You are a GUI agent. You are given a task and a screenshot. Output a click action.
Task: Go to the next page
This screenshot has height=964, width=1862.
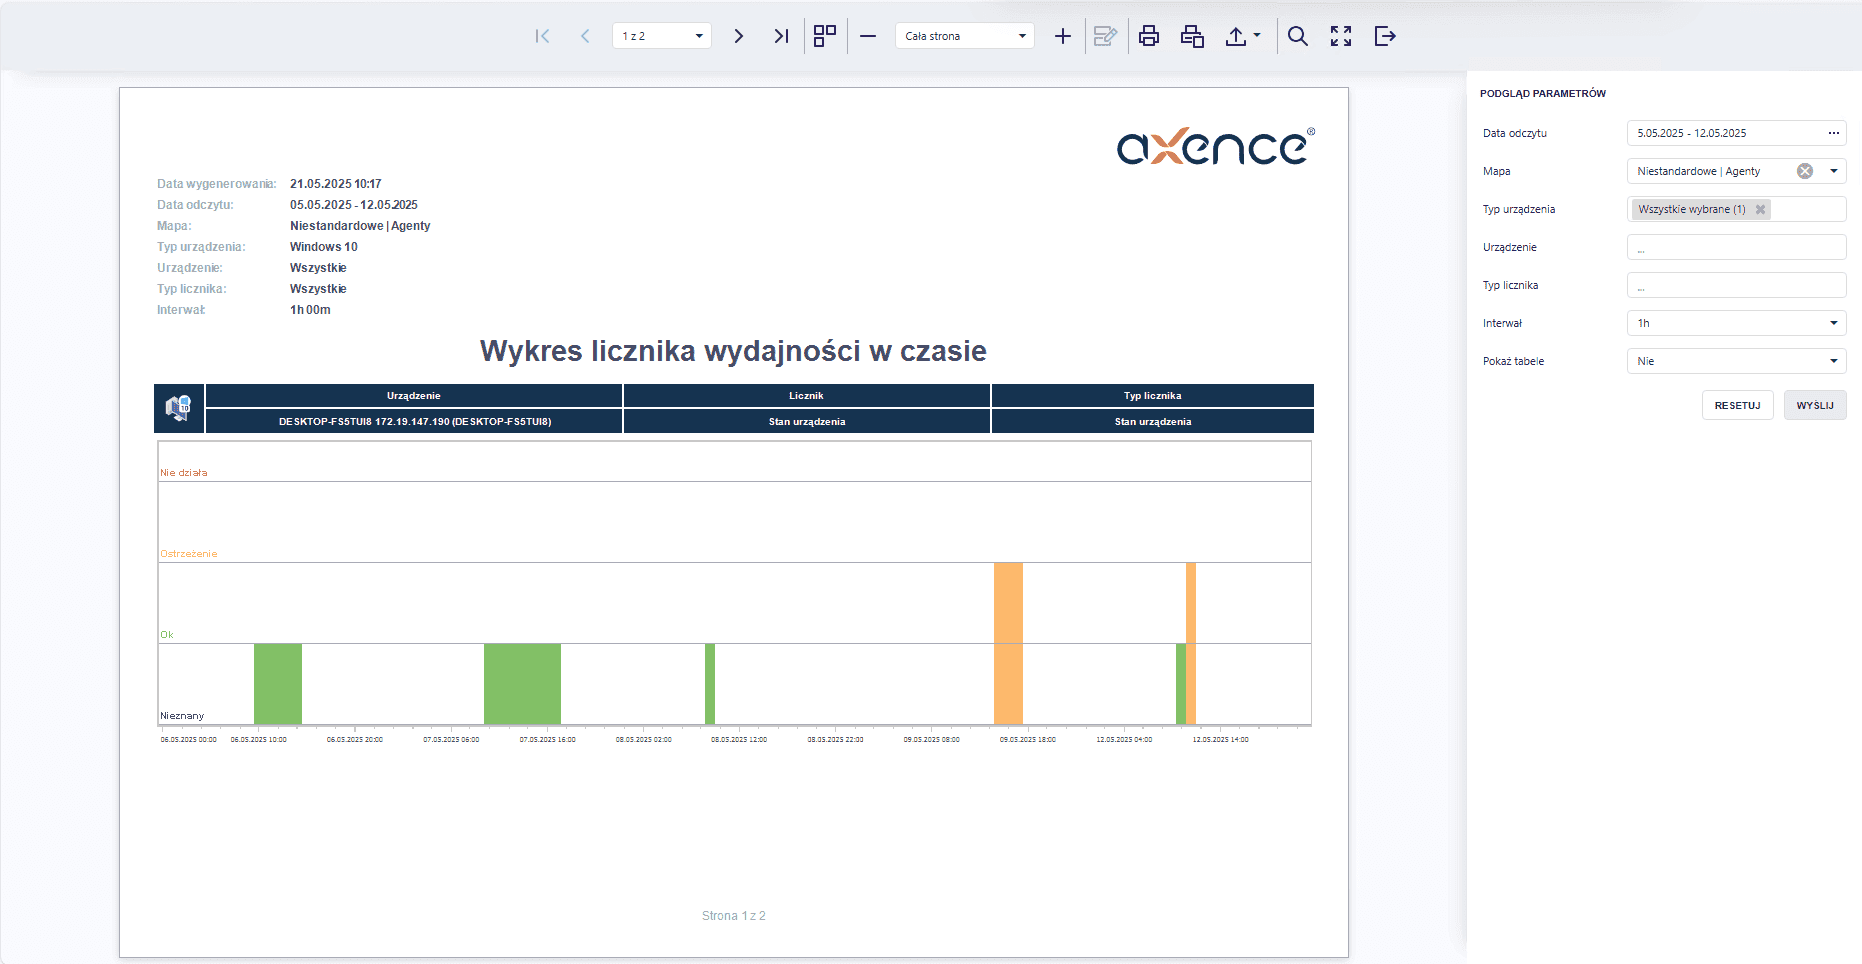[738, 36]
